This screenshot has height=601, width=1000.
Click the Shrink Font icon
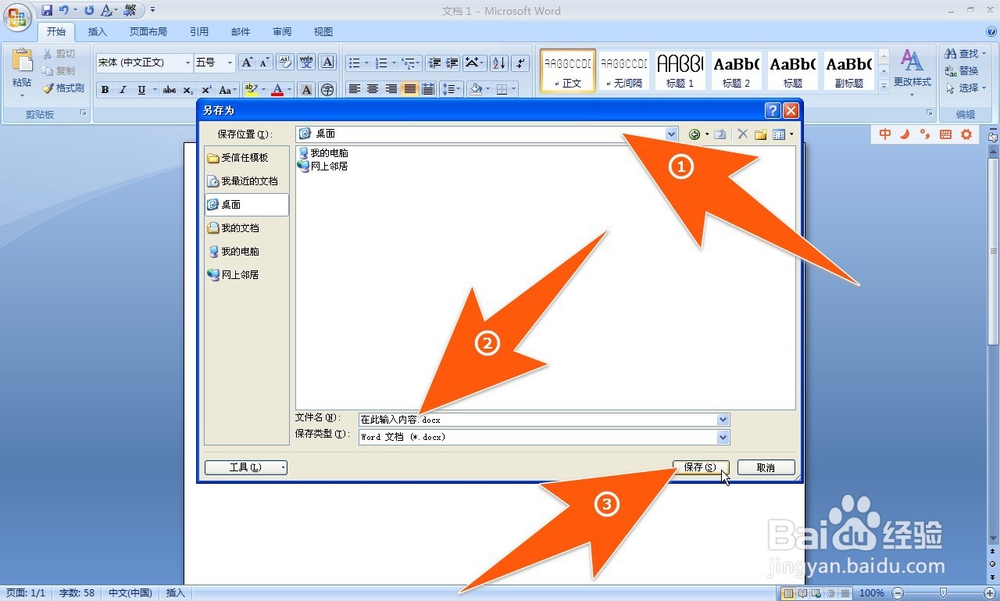coord(264,62)
